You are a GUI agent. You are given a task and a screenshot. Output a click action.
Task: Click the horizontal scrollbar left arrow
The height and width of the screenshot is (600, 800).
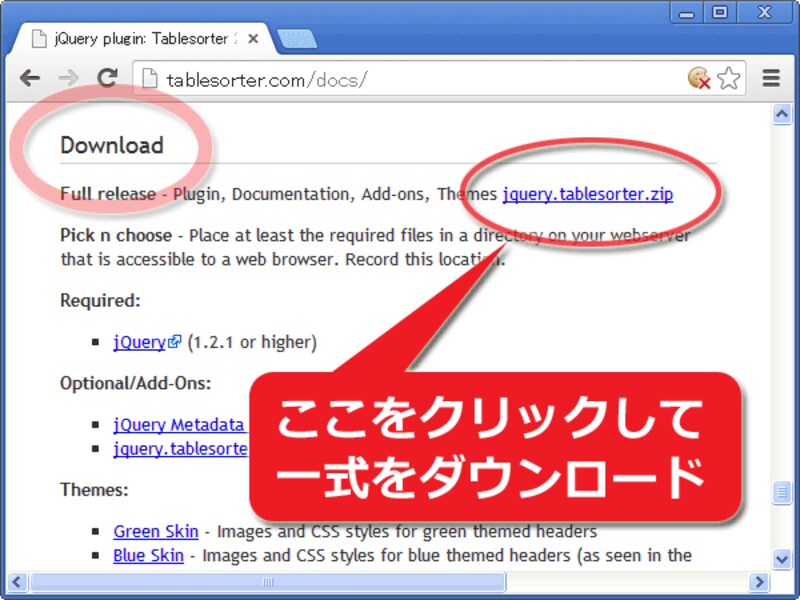point(17,582)
